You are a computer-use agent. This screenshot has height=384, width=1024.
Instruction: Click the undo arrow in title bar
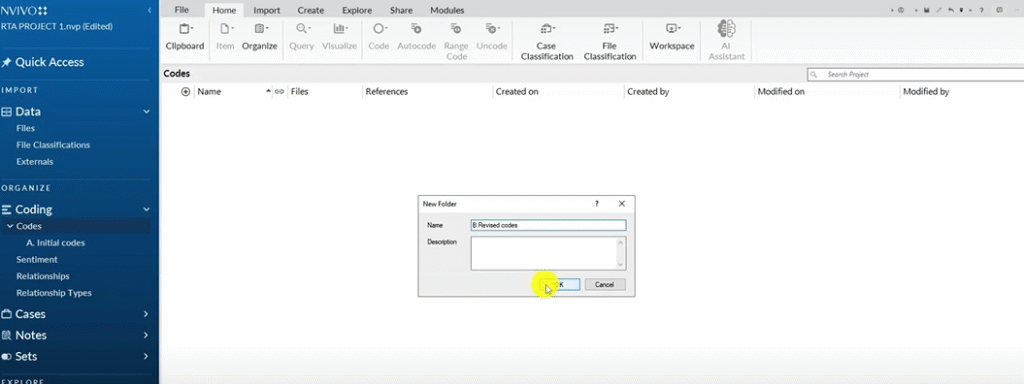(x=951, y=10)
